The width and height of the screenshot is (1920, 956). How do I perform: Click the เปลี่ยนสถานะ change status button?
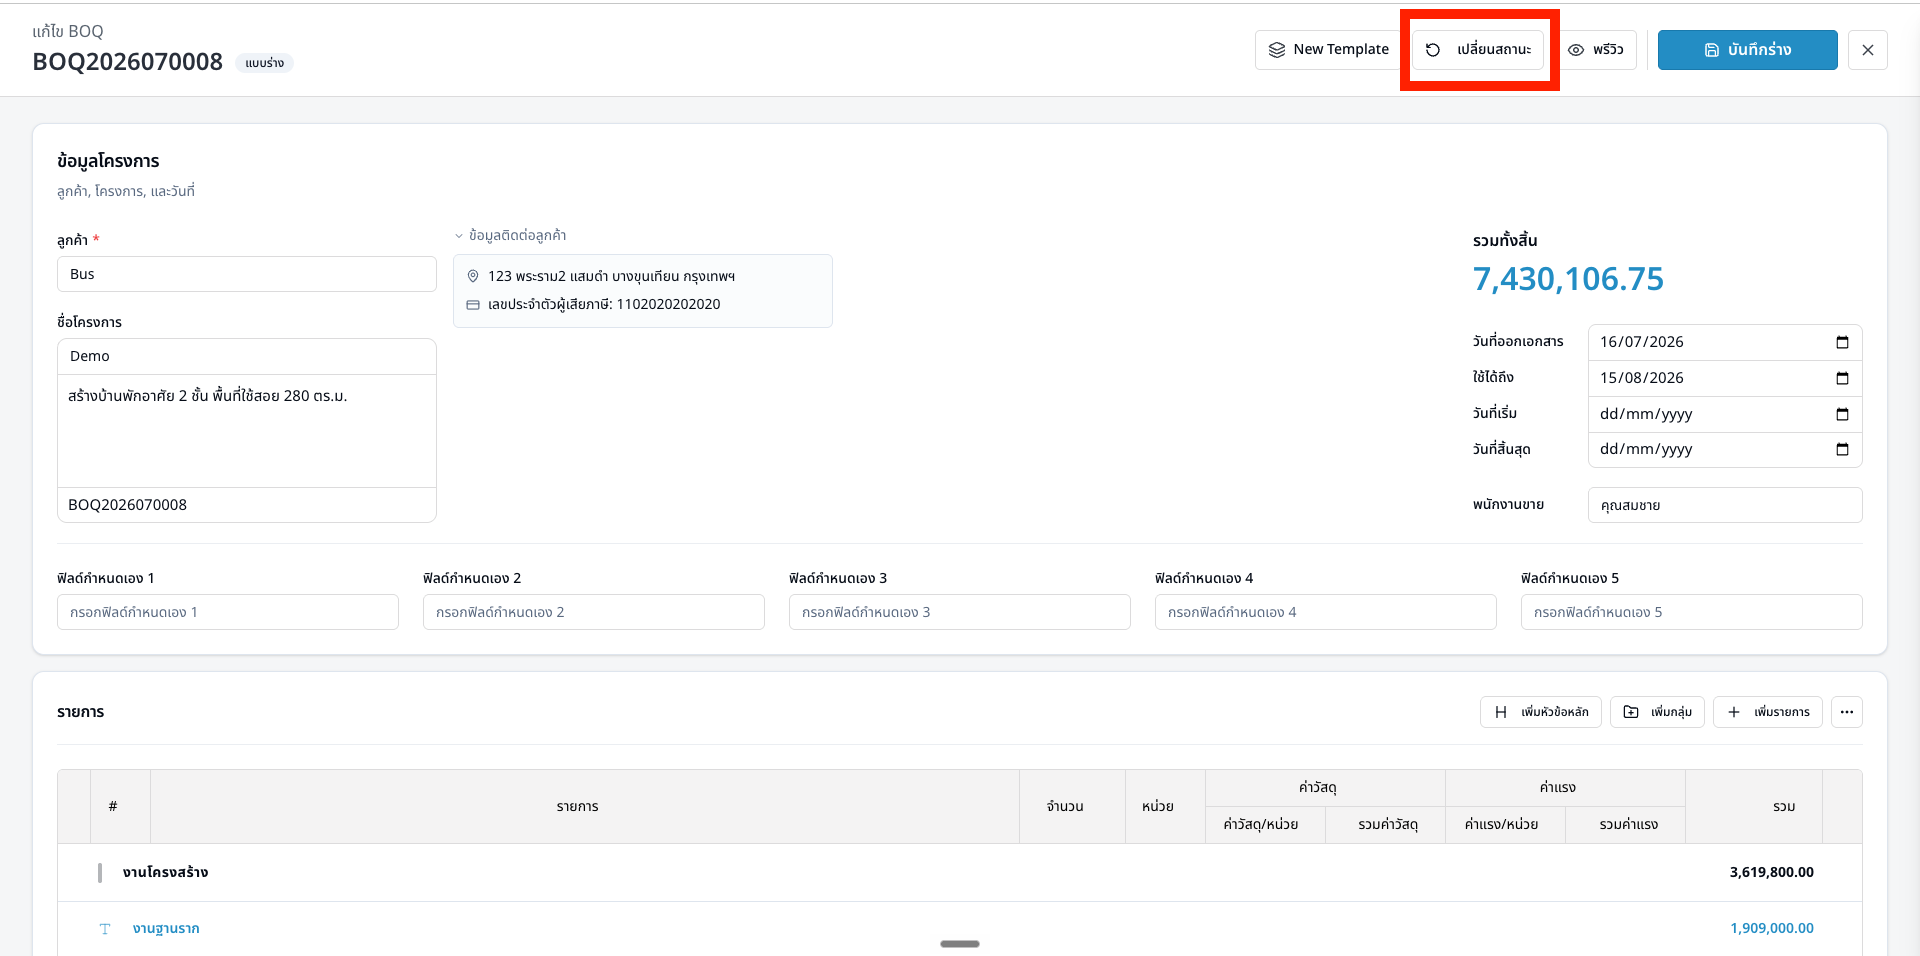click(x=1478, y=50)
